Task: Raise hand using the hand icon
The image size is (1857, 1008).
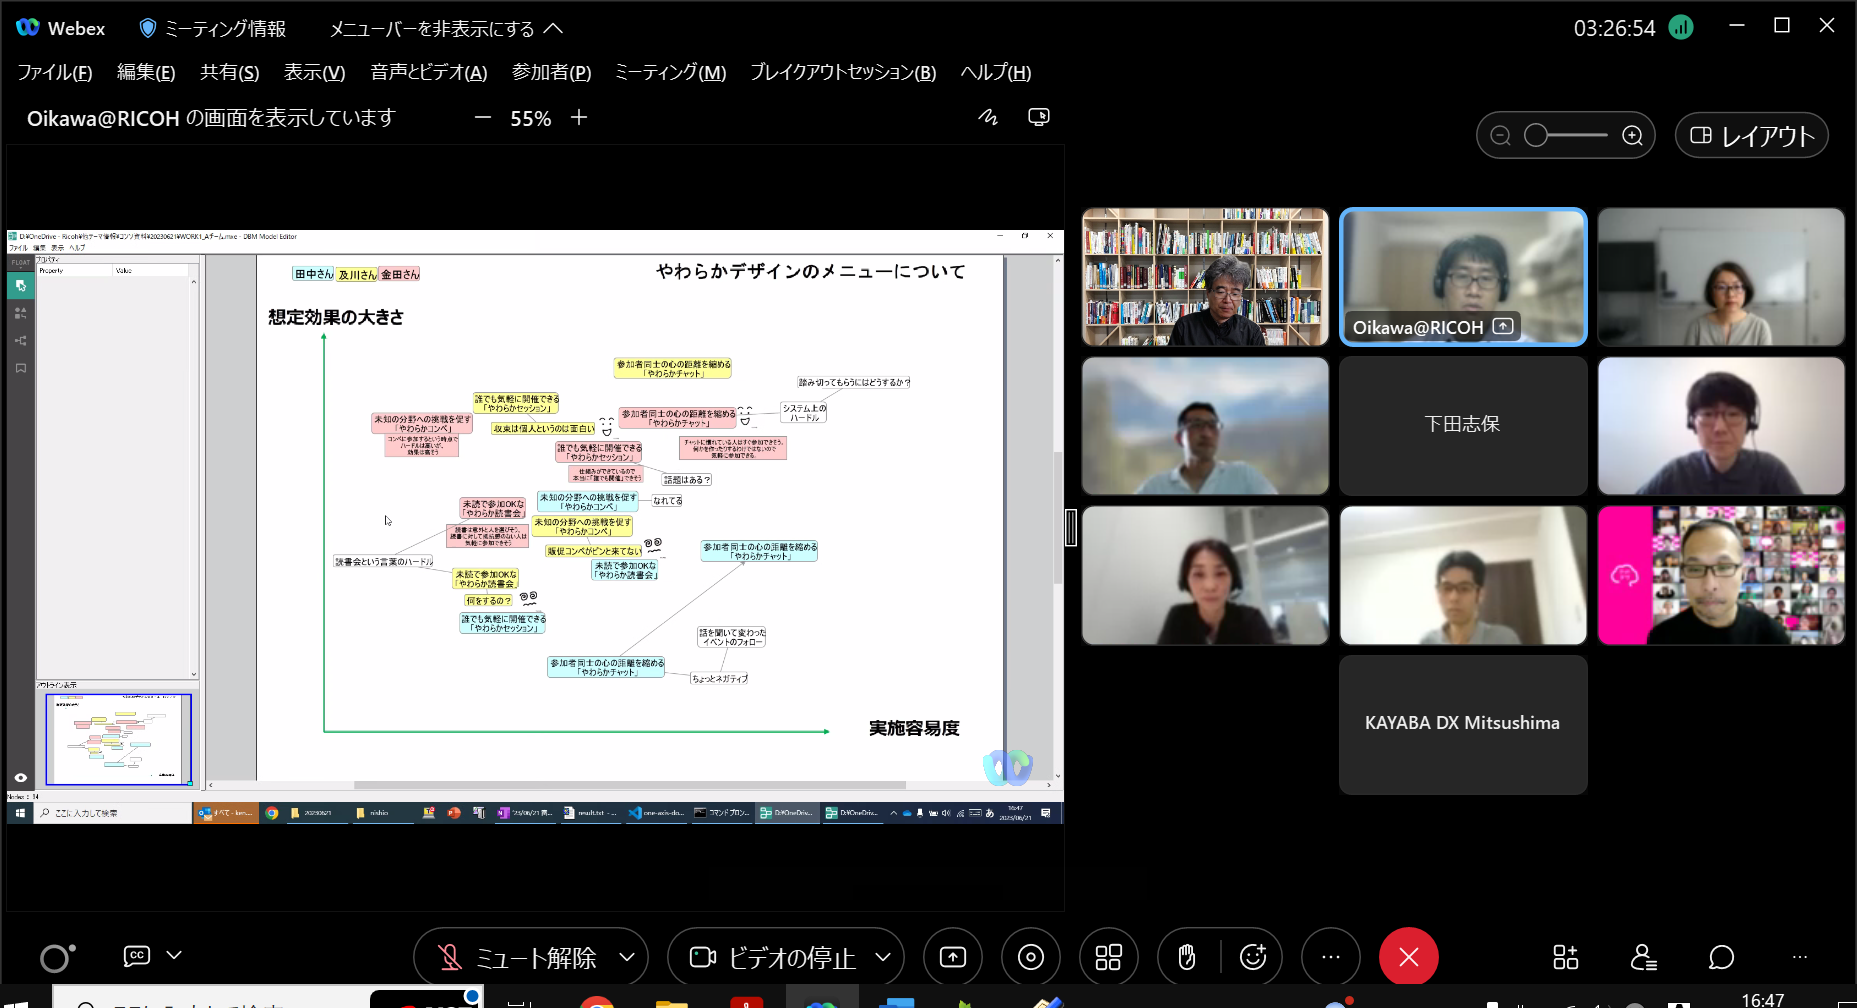Action: tap(1187, 957)
